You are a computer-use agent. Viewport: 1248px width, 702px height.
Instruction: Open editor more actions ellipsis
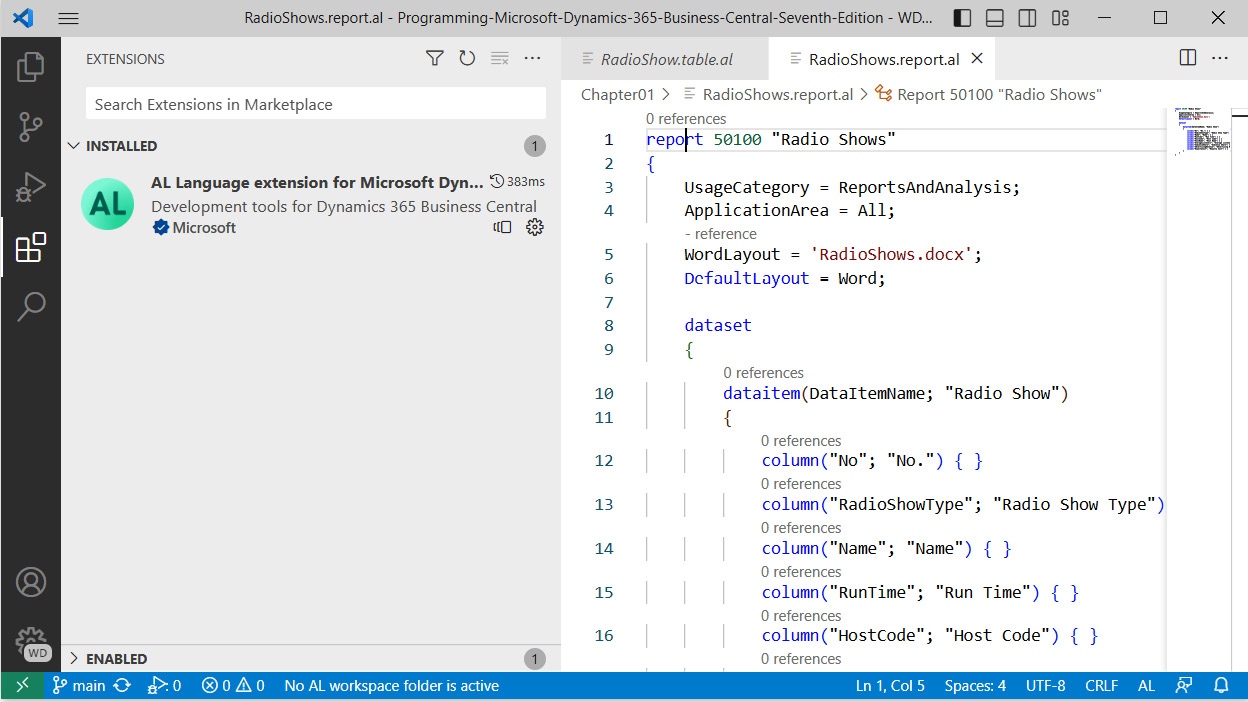click(x=1220, y=58)
